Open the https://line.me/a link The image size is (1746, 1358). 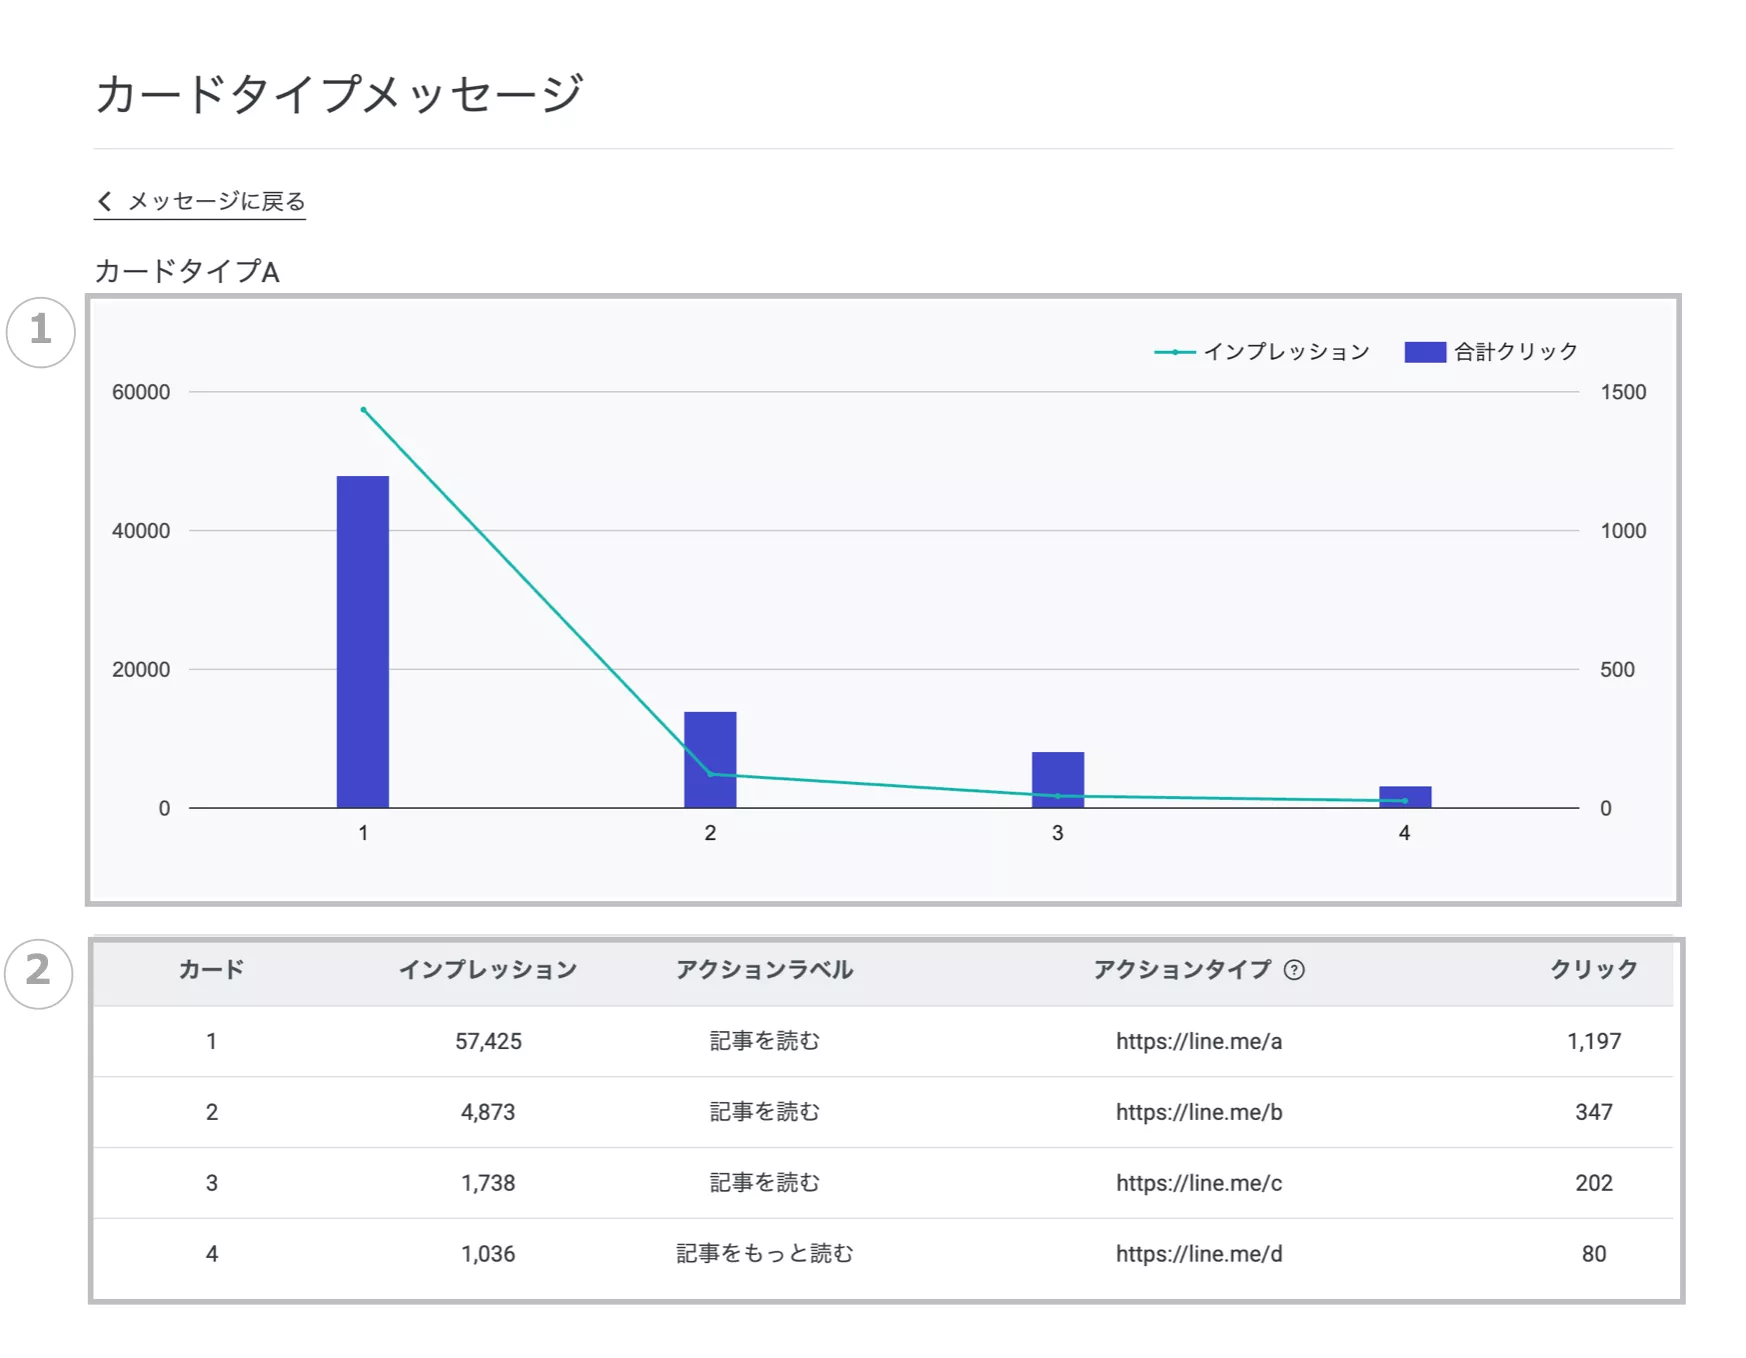[1198, 1041]
